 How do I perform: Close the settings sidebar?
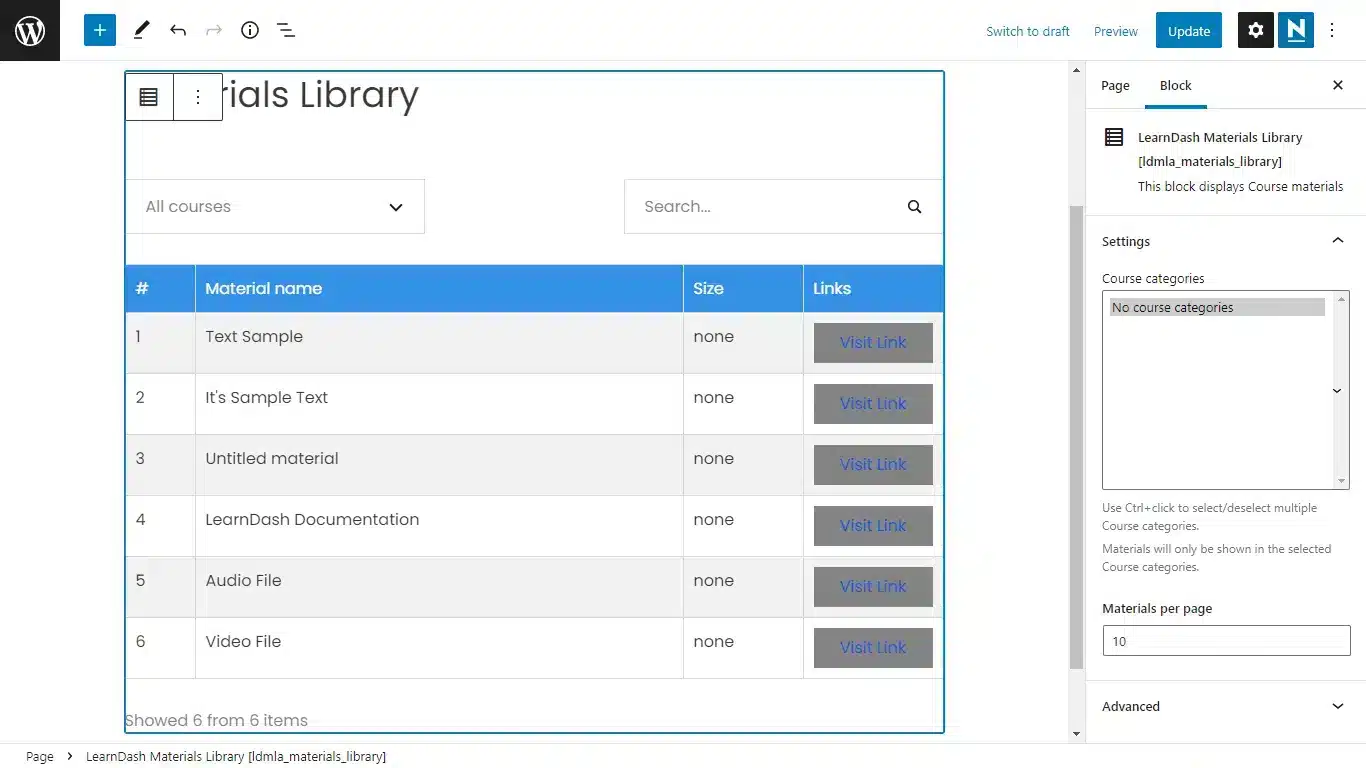1338,85
